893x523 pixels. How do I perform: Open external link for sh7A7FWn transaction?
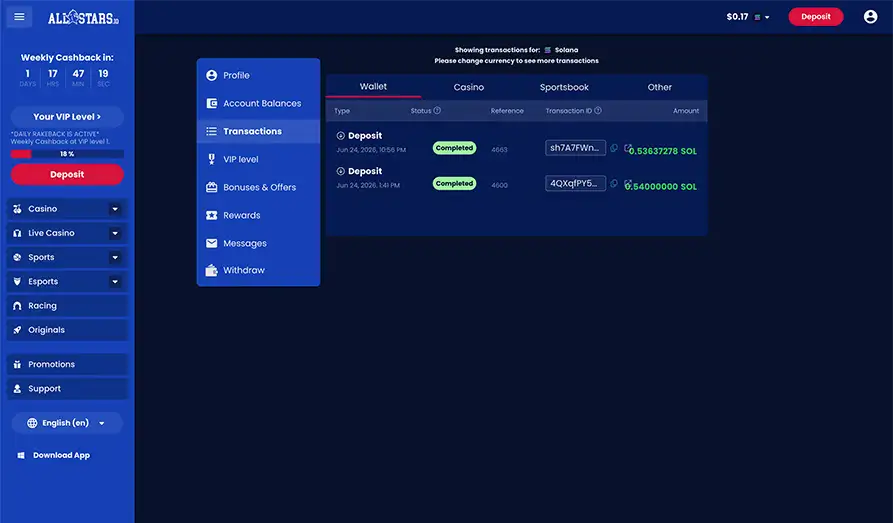point(627,148)
